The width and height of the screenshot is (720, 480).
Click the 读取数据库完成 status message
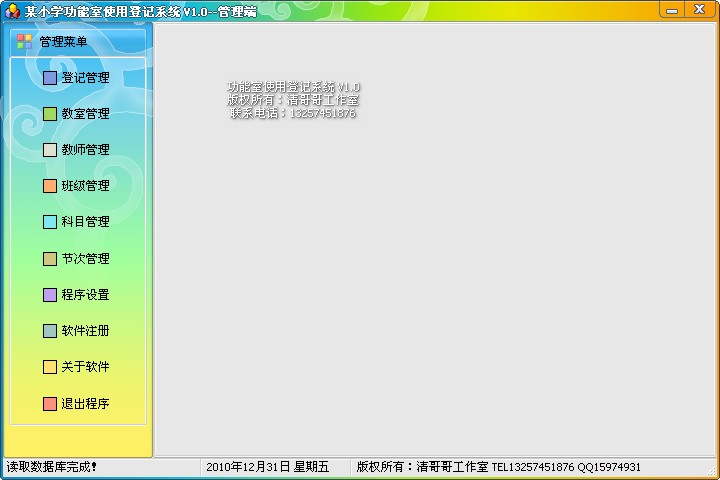point(52,467)
